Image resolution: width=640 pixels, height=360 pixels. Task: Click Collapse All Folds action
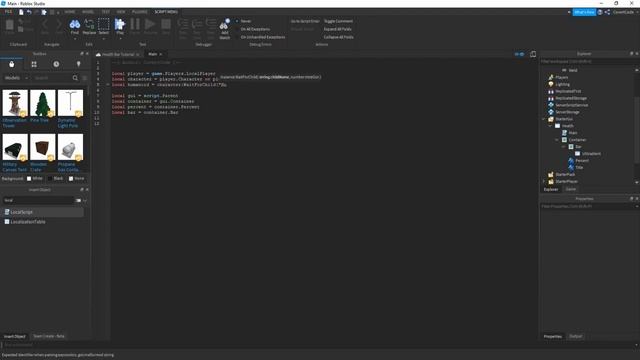[x=339, y=37]
